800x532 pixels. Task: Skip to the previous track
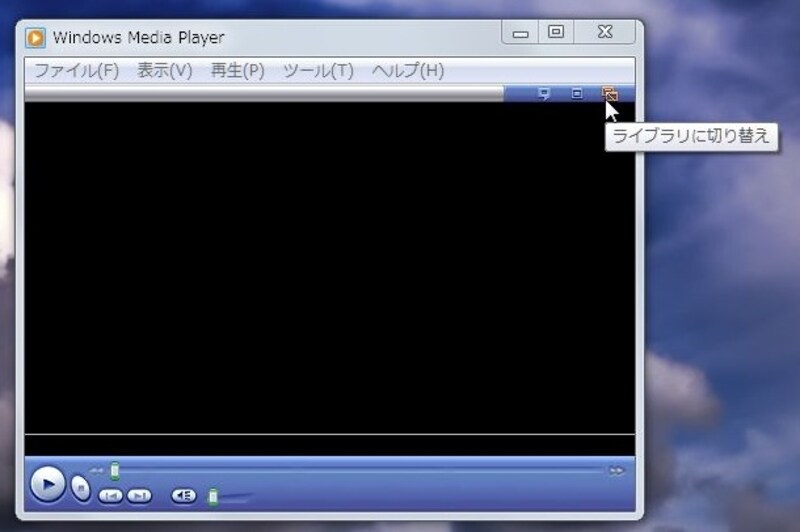[x=110, y=496]
